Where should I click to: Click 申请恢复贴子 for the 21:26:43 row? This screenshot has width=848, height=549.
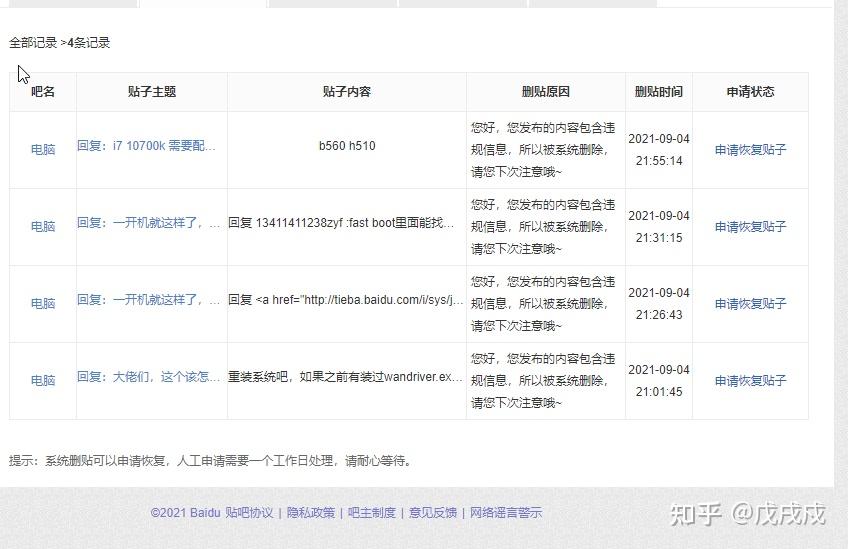750,304
